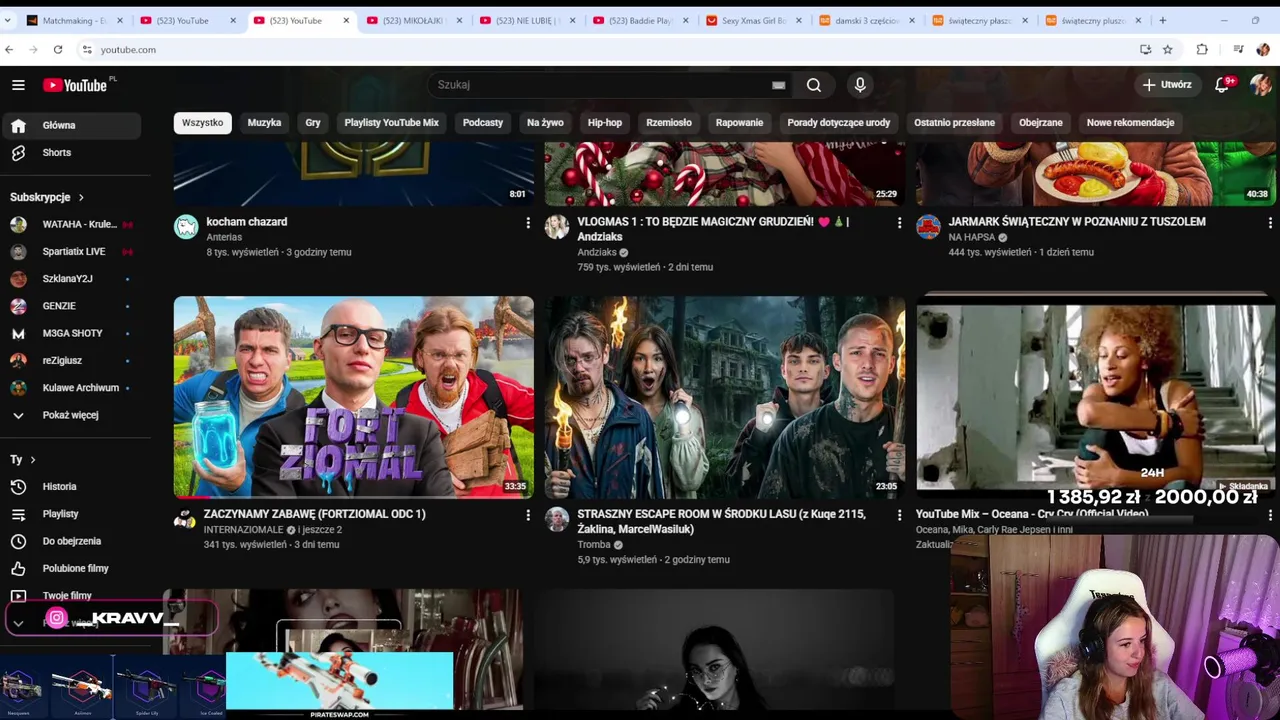Click the Utwórz create button

coord(1167,85)
